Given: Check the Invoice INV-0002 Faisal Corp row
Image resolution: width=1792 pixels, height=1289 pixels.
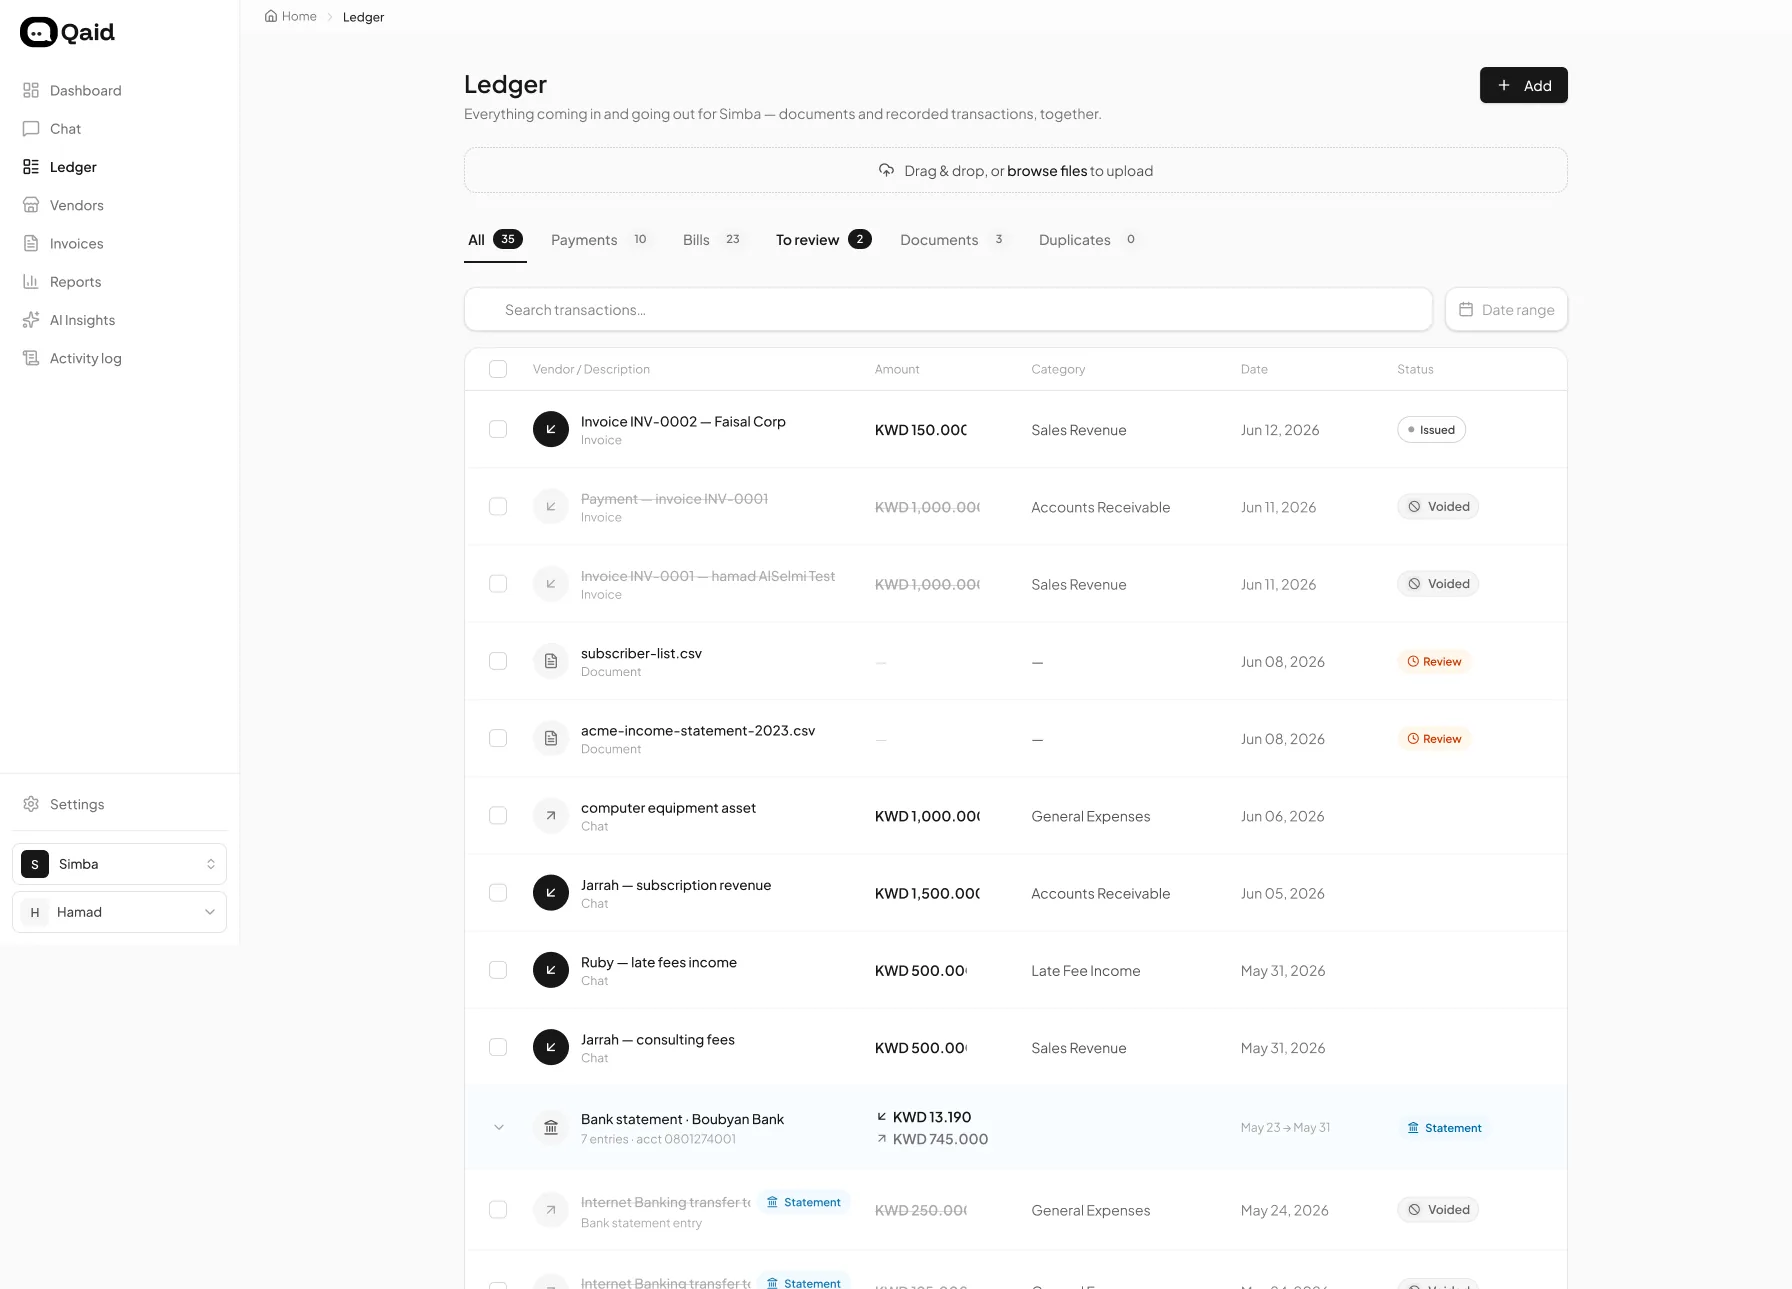Looking at the screenshot, I should coord(498,429).
